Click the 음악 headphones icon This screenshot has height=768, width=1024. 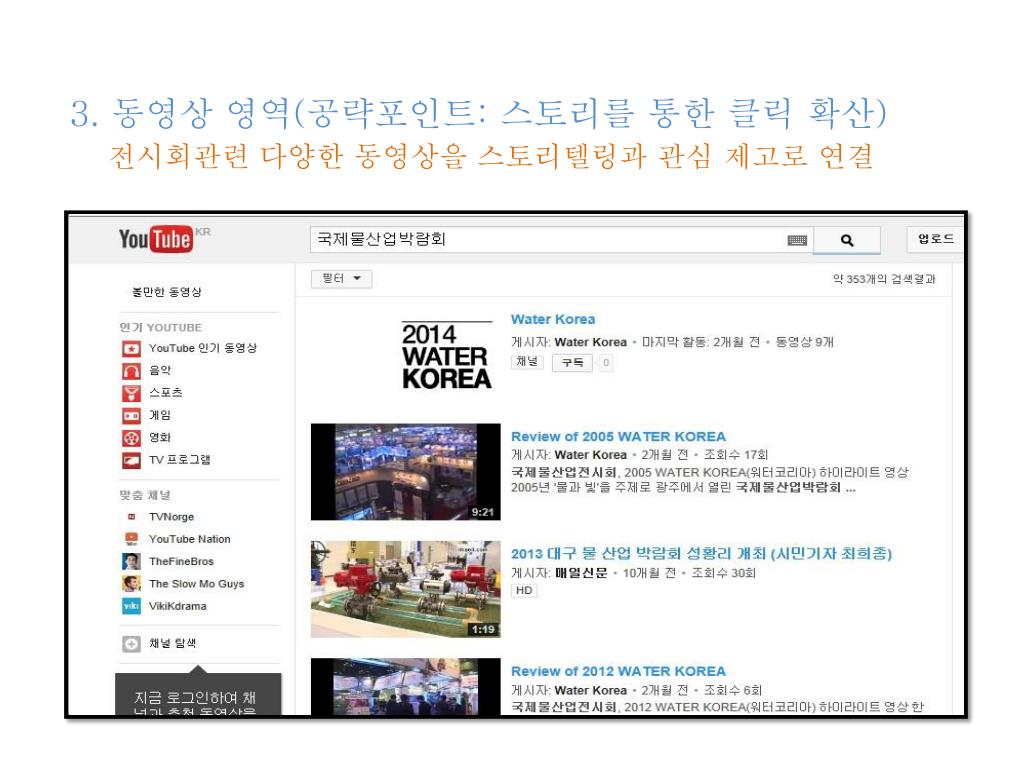pos(131,371)
